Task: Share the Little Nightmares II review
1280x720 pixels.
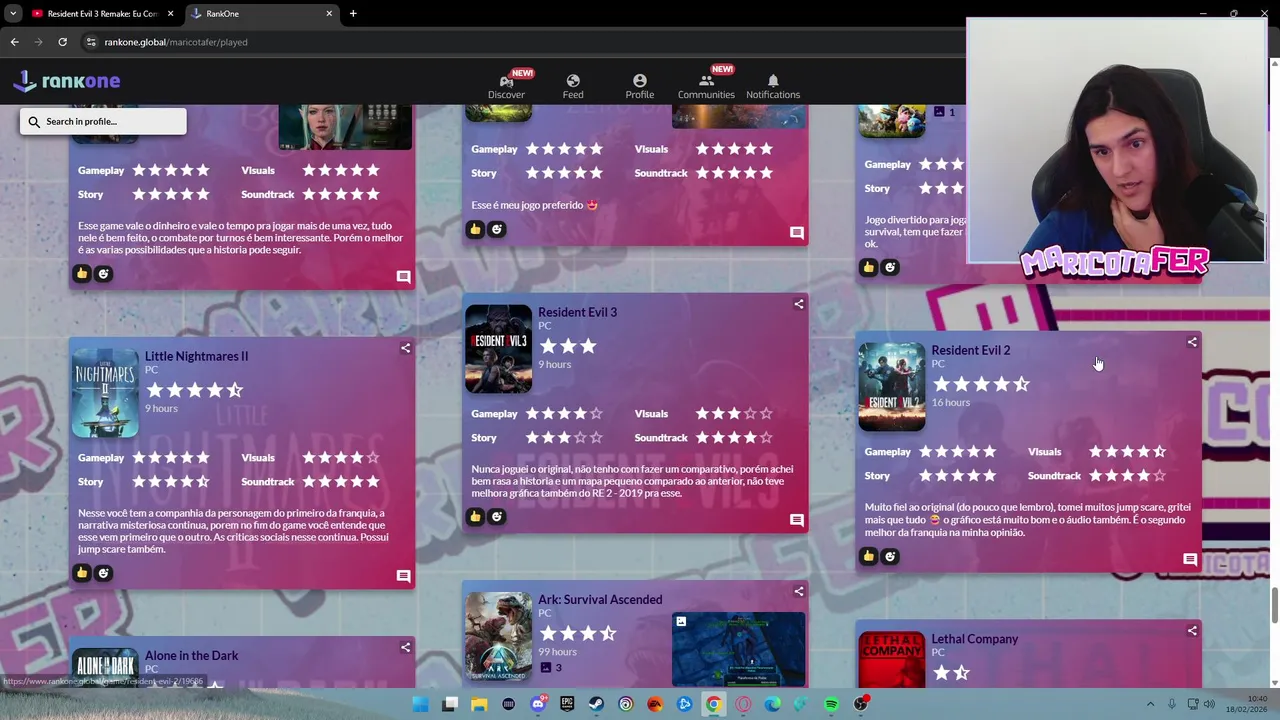Action: coord(405,348)
